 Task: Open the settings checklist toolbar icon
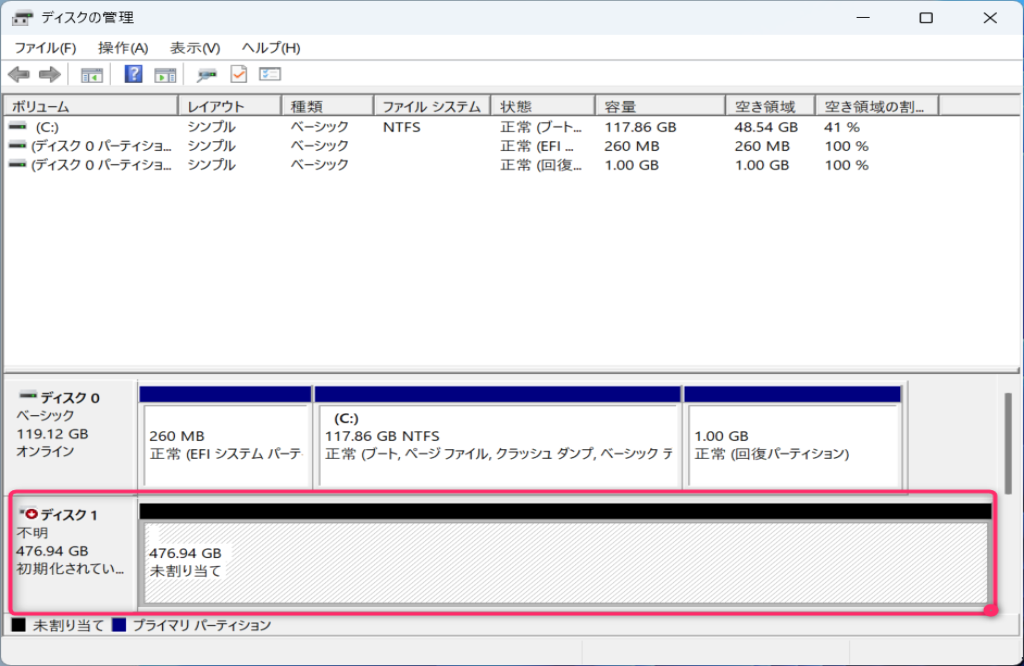270,75
